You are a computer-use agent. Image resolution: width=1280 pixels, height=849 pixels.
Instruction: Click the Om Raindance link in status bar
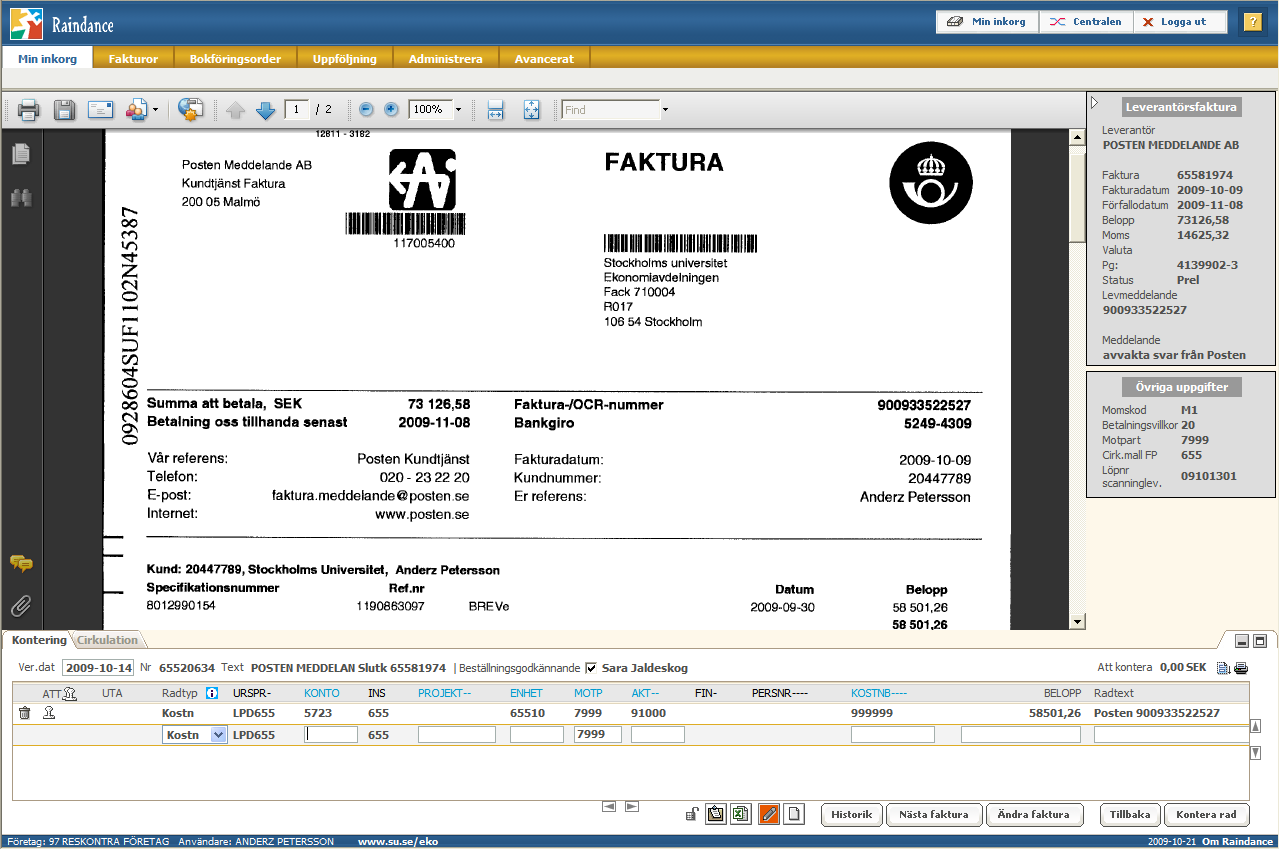pos(1237,842)
